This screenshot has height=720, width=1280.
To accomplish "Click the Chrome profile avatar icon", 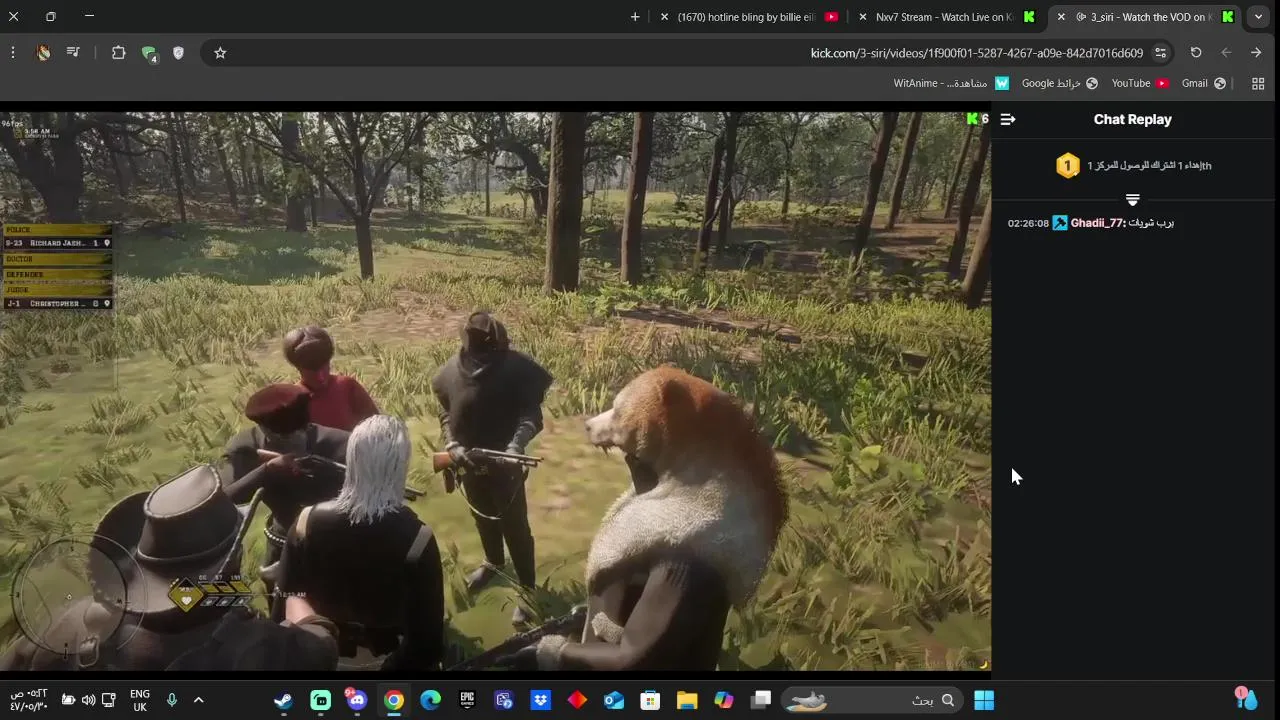I will pyautogui.click(x=44, y=53).
